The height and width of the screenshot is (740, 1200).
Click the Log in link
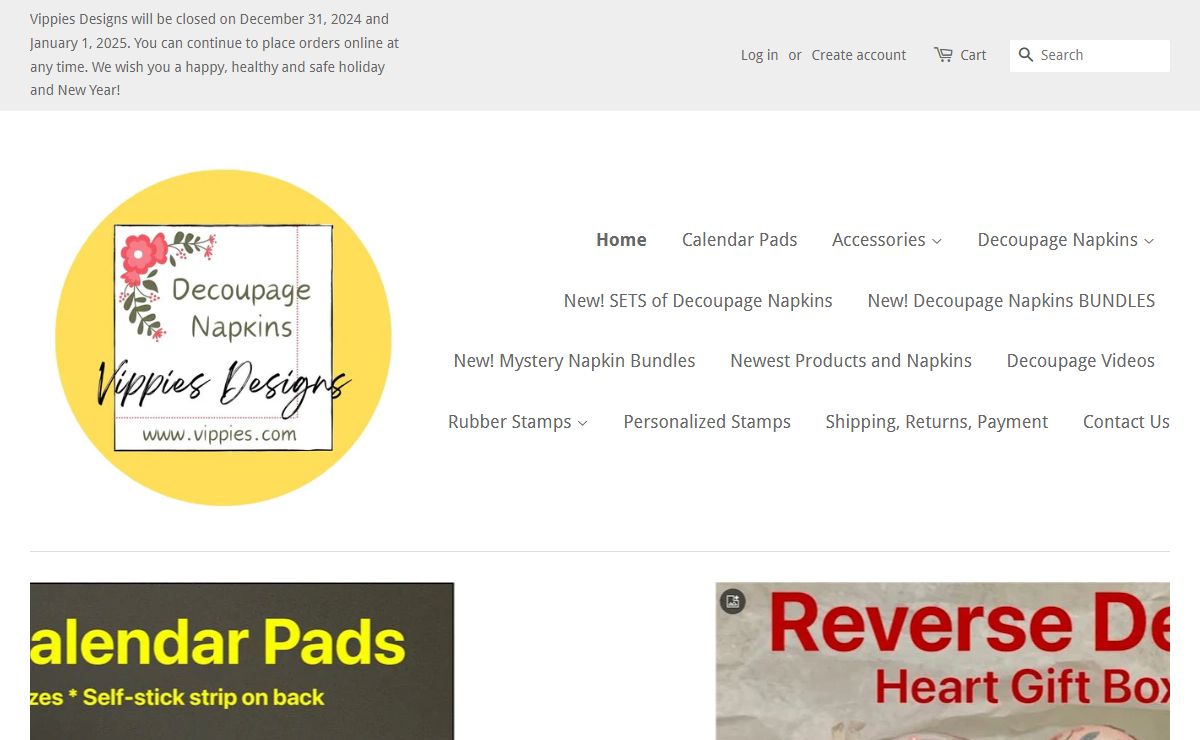pyautogui.click(x=759, y=55)
